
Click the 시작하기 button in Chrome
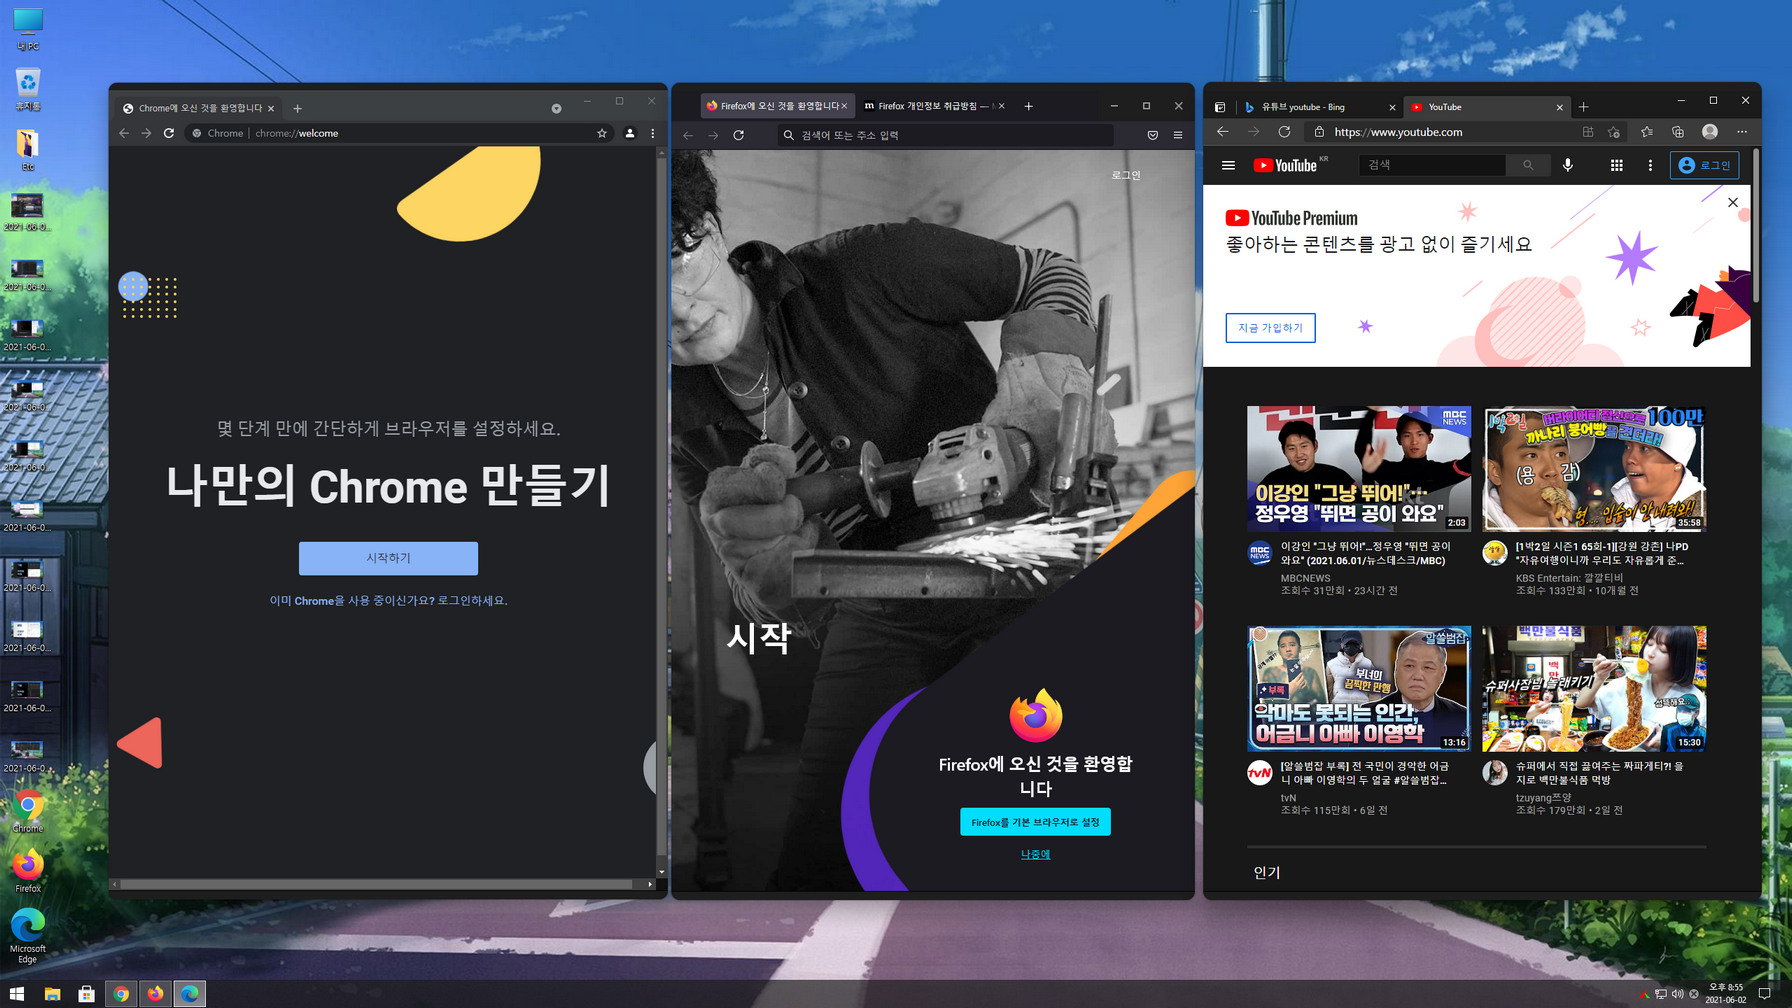[388, 558]
